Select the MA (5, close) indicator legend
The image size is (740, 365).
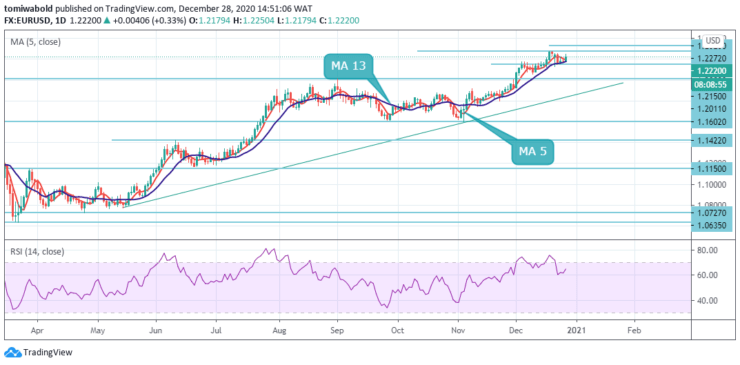click(36, 42)
